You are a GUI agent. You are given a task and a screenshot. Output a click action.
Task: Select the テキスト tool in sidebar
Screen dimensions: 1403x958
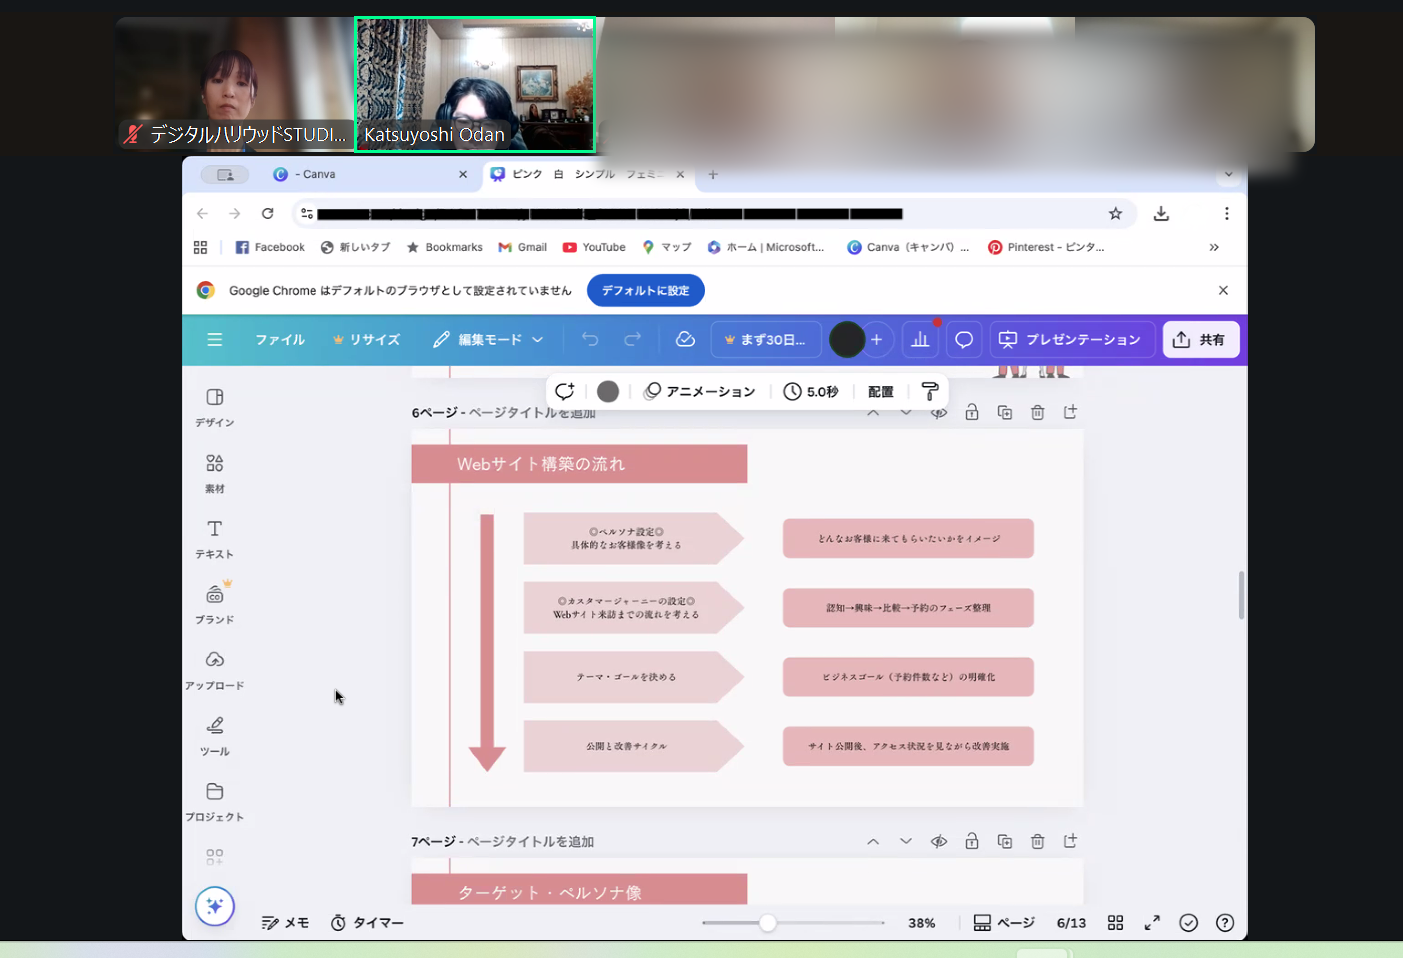tap(214, 538)
